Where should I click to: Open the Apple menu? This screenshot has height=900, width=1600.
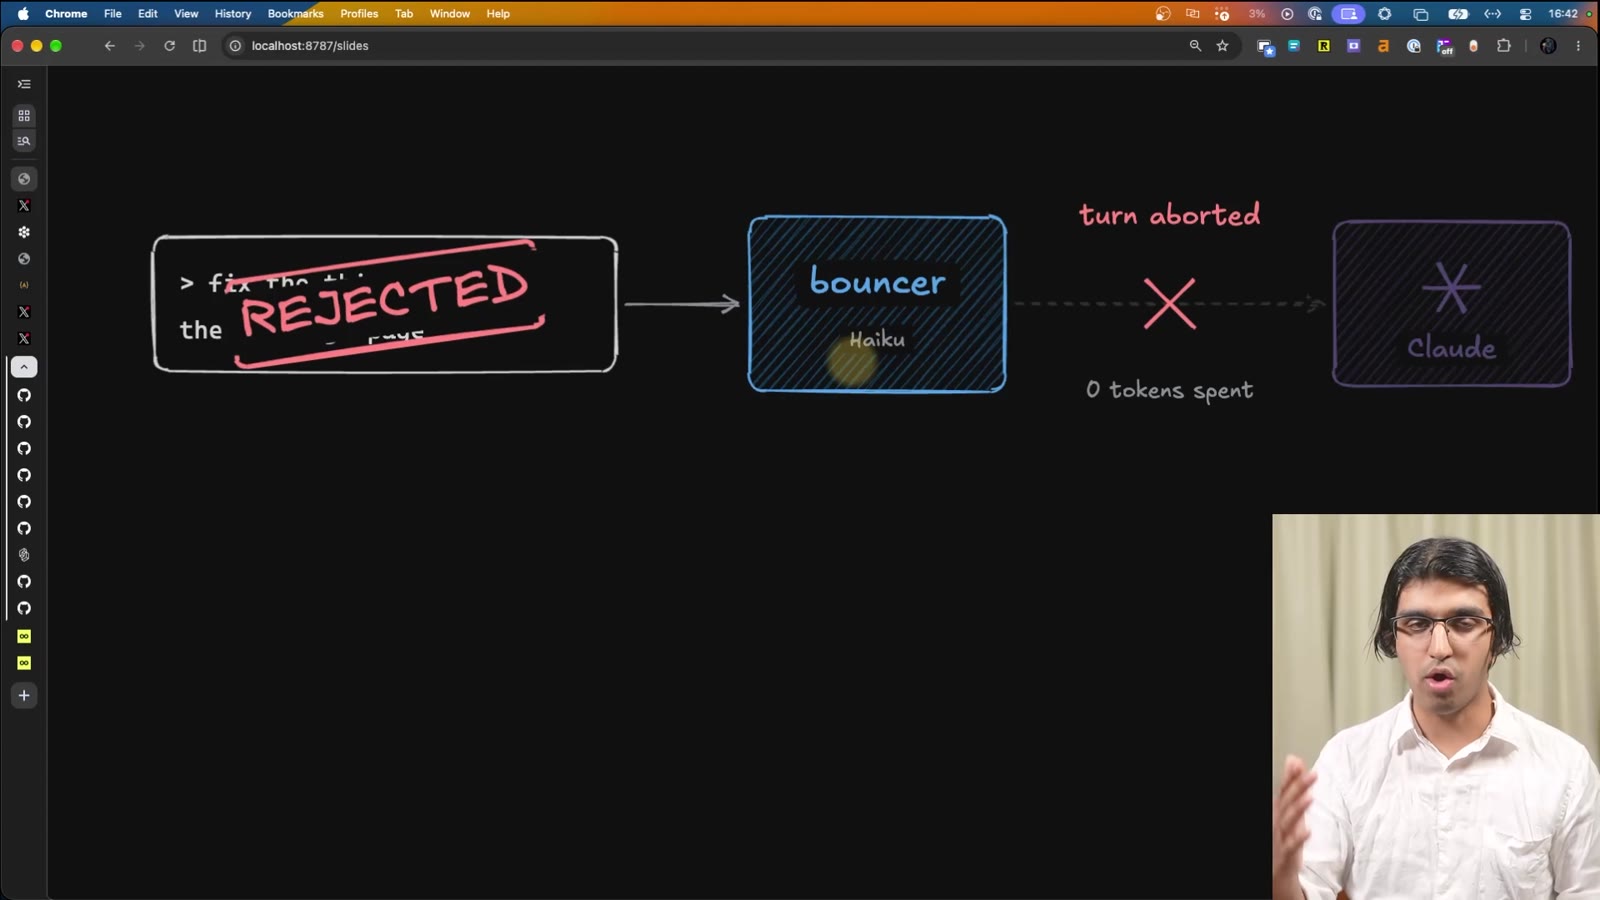coord(23,14)
